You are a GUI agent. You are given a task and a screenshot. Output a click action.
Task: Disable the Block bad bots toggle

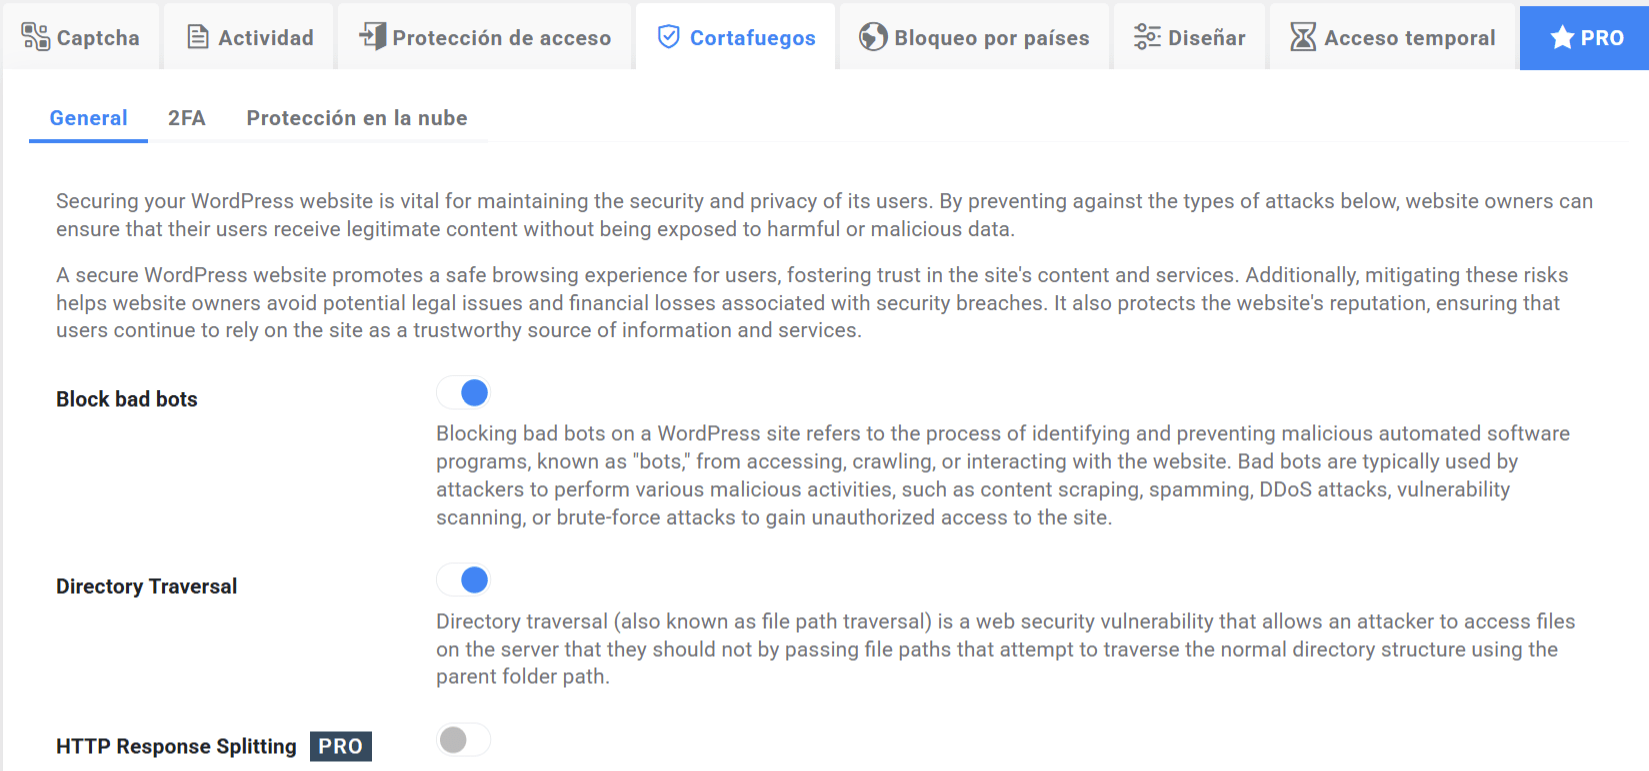[464, 393]
